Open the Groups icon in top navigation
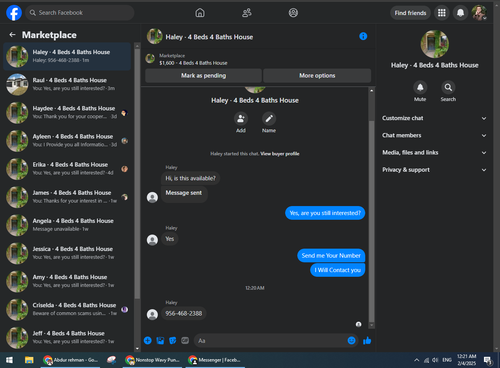Image resolution: width=500 pixels, height=368 pixels. pyautogui.click(x=293, y=13)
